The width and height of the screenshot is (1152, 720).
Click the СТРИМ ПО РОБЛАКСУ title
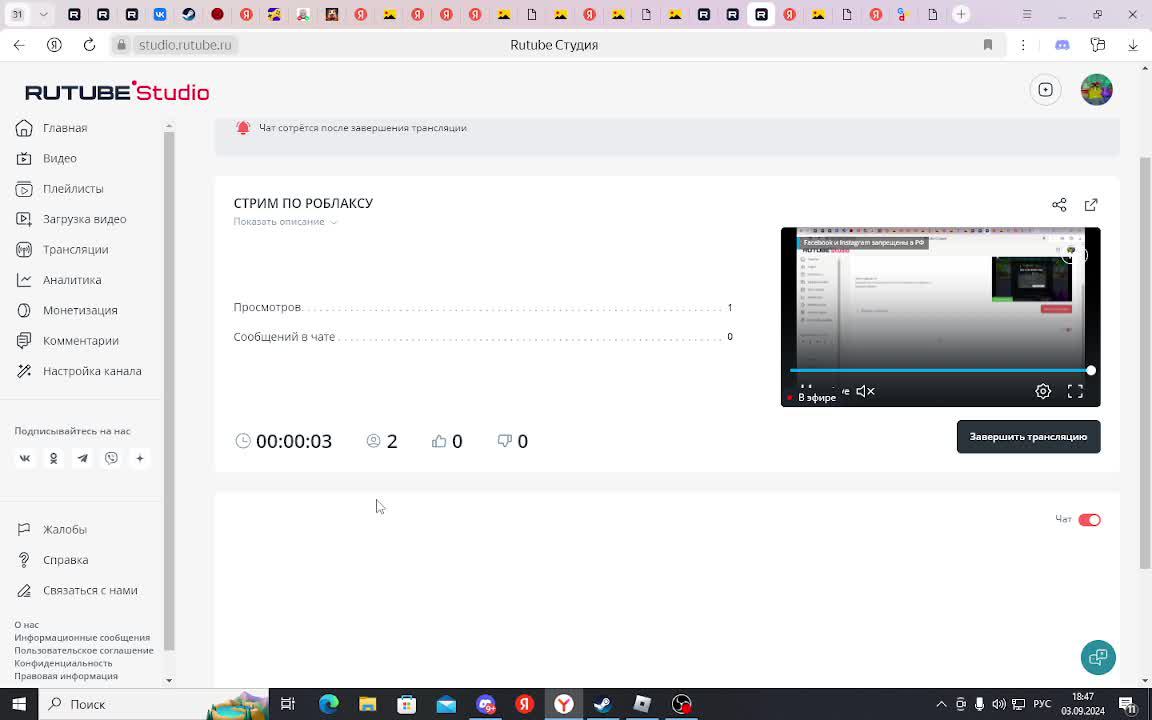coord(303,204)
